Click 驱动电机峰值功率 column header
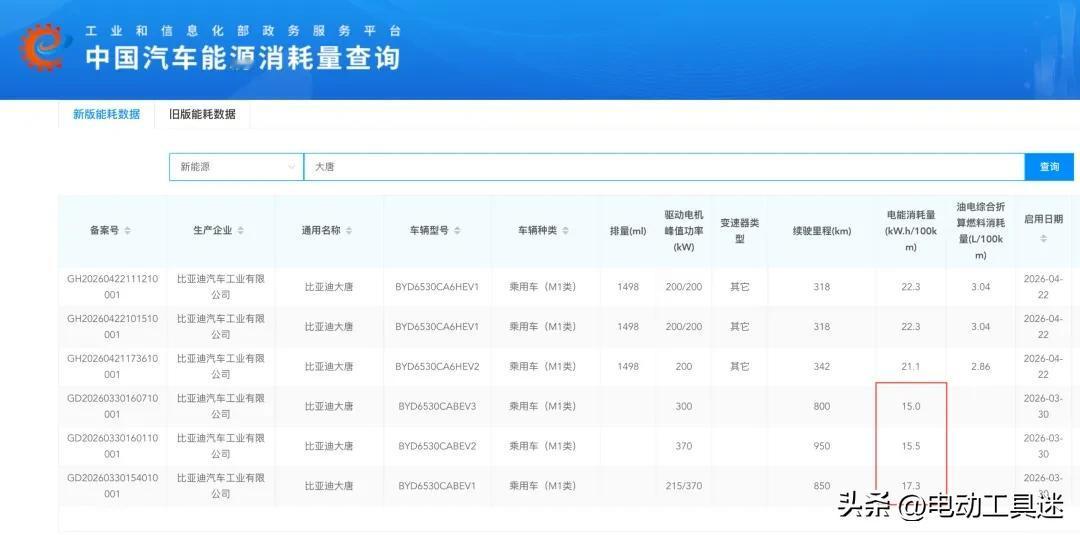 [x=684, y=231]
